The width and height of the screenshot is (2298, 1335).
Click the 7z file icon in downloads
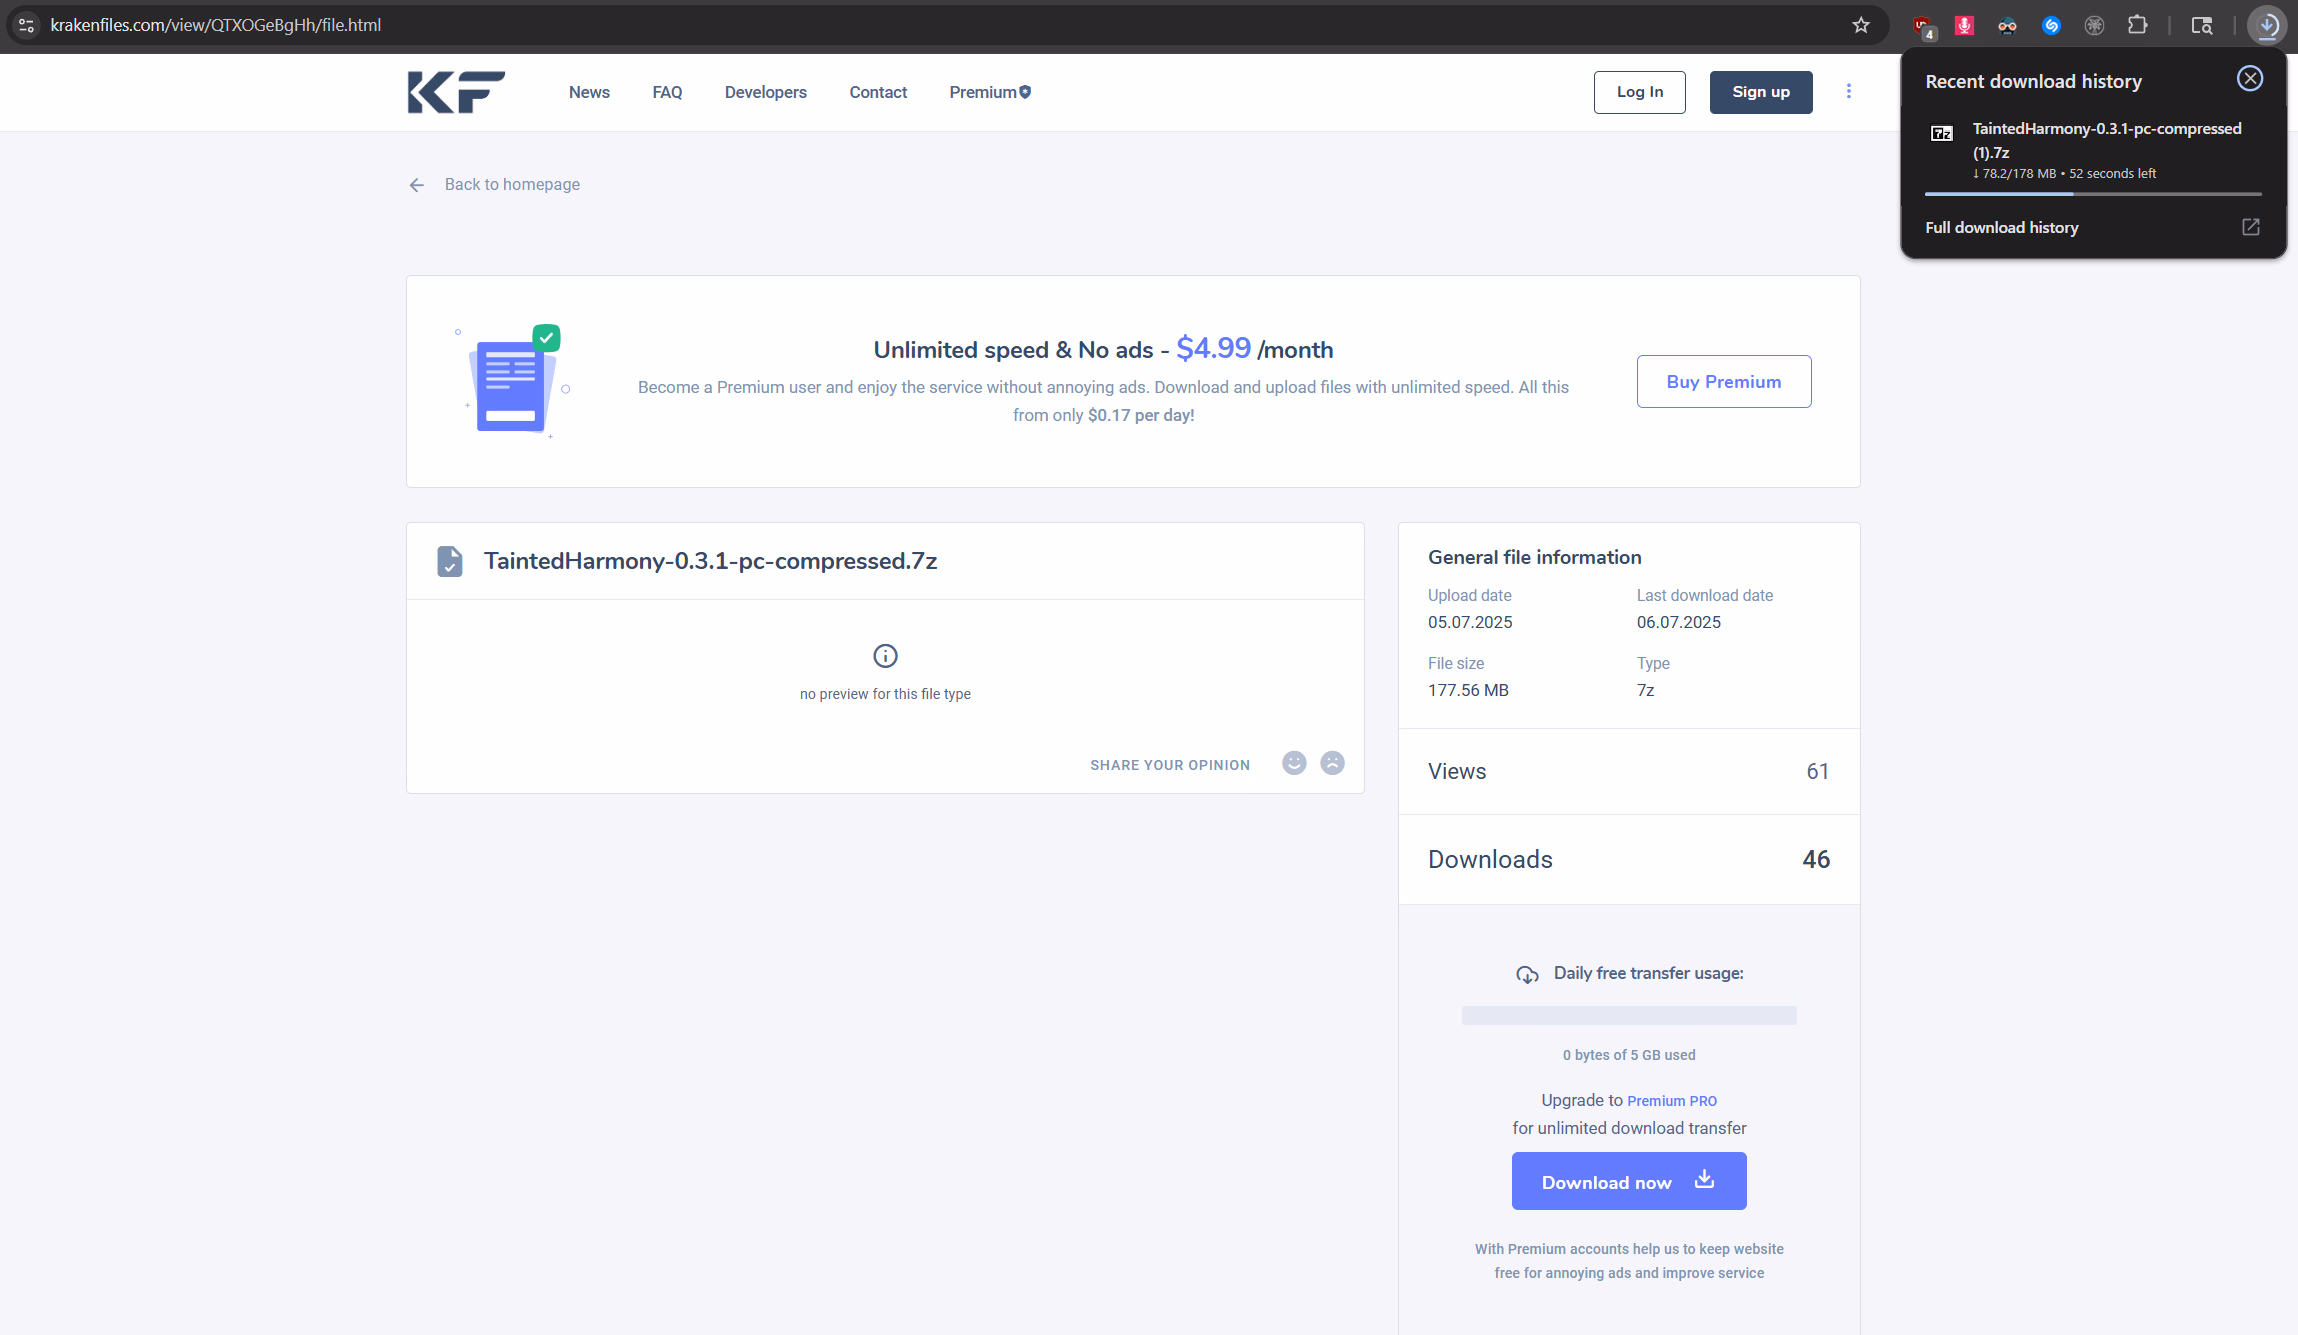(x=1941, y=133)
